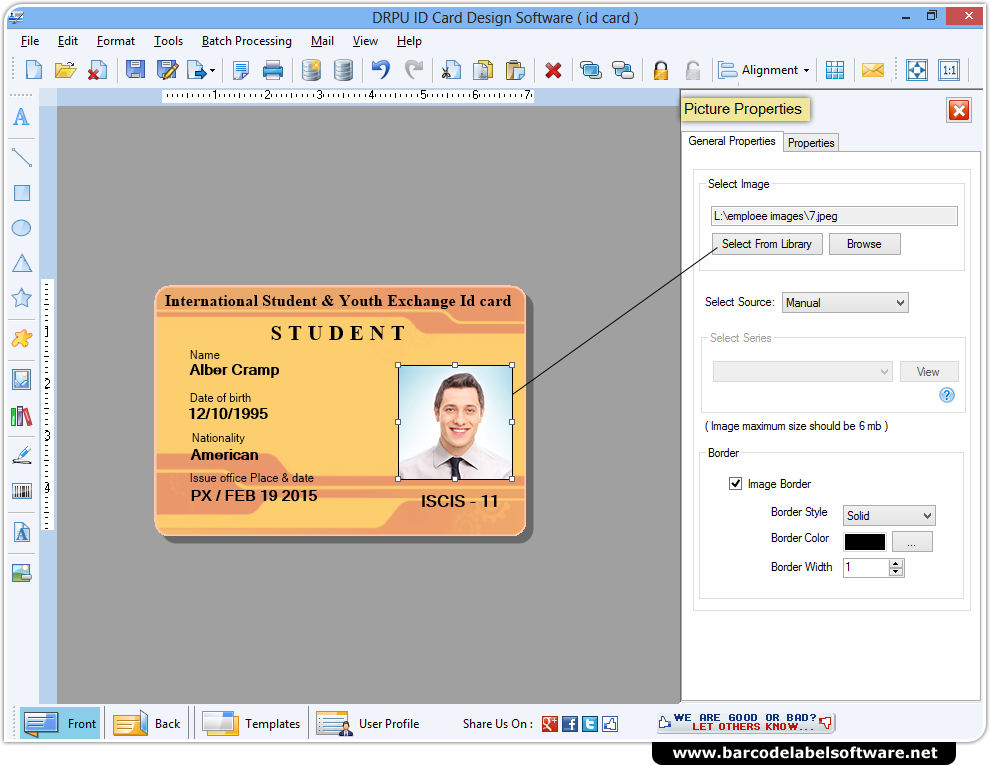View card at 1:1 zoom
Screen dimensions: 990x765
[949, 70]
